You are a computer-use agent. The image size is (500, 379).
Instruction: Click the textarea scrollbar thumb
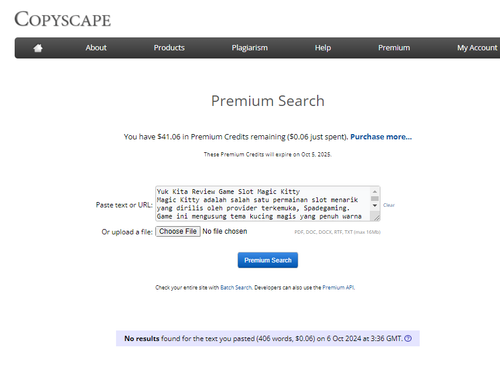tap(375, 198)
